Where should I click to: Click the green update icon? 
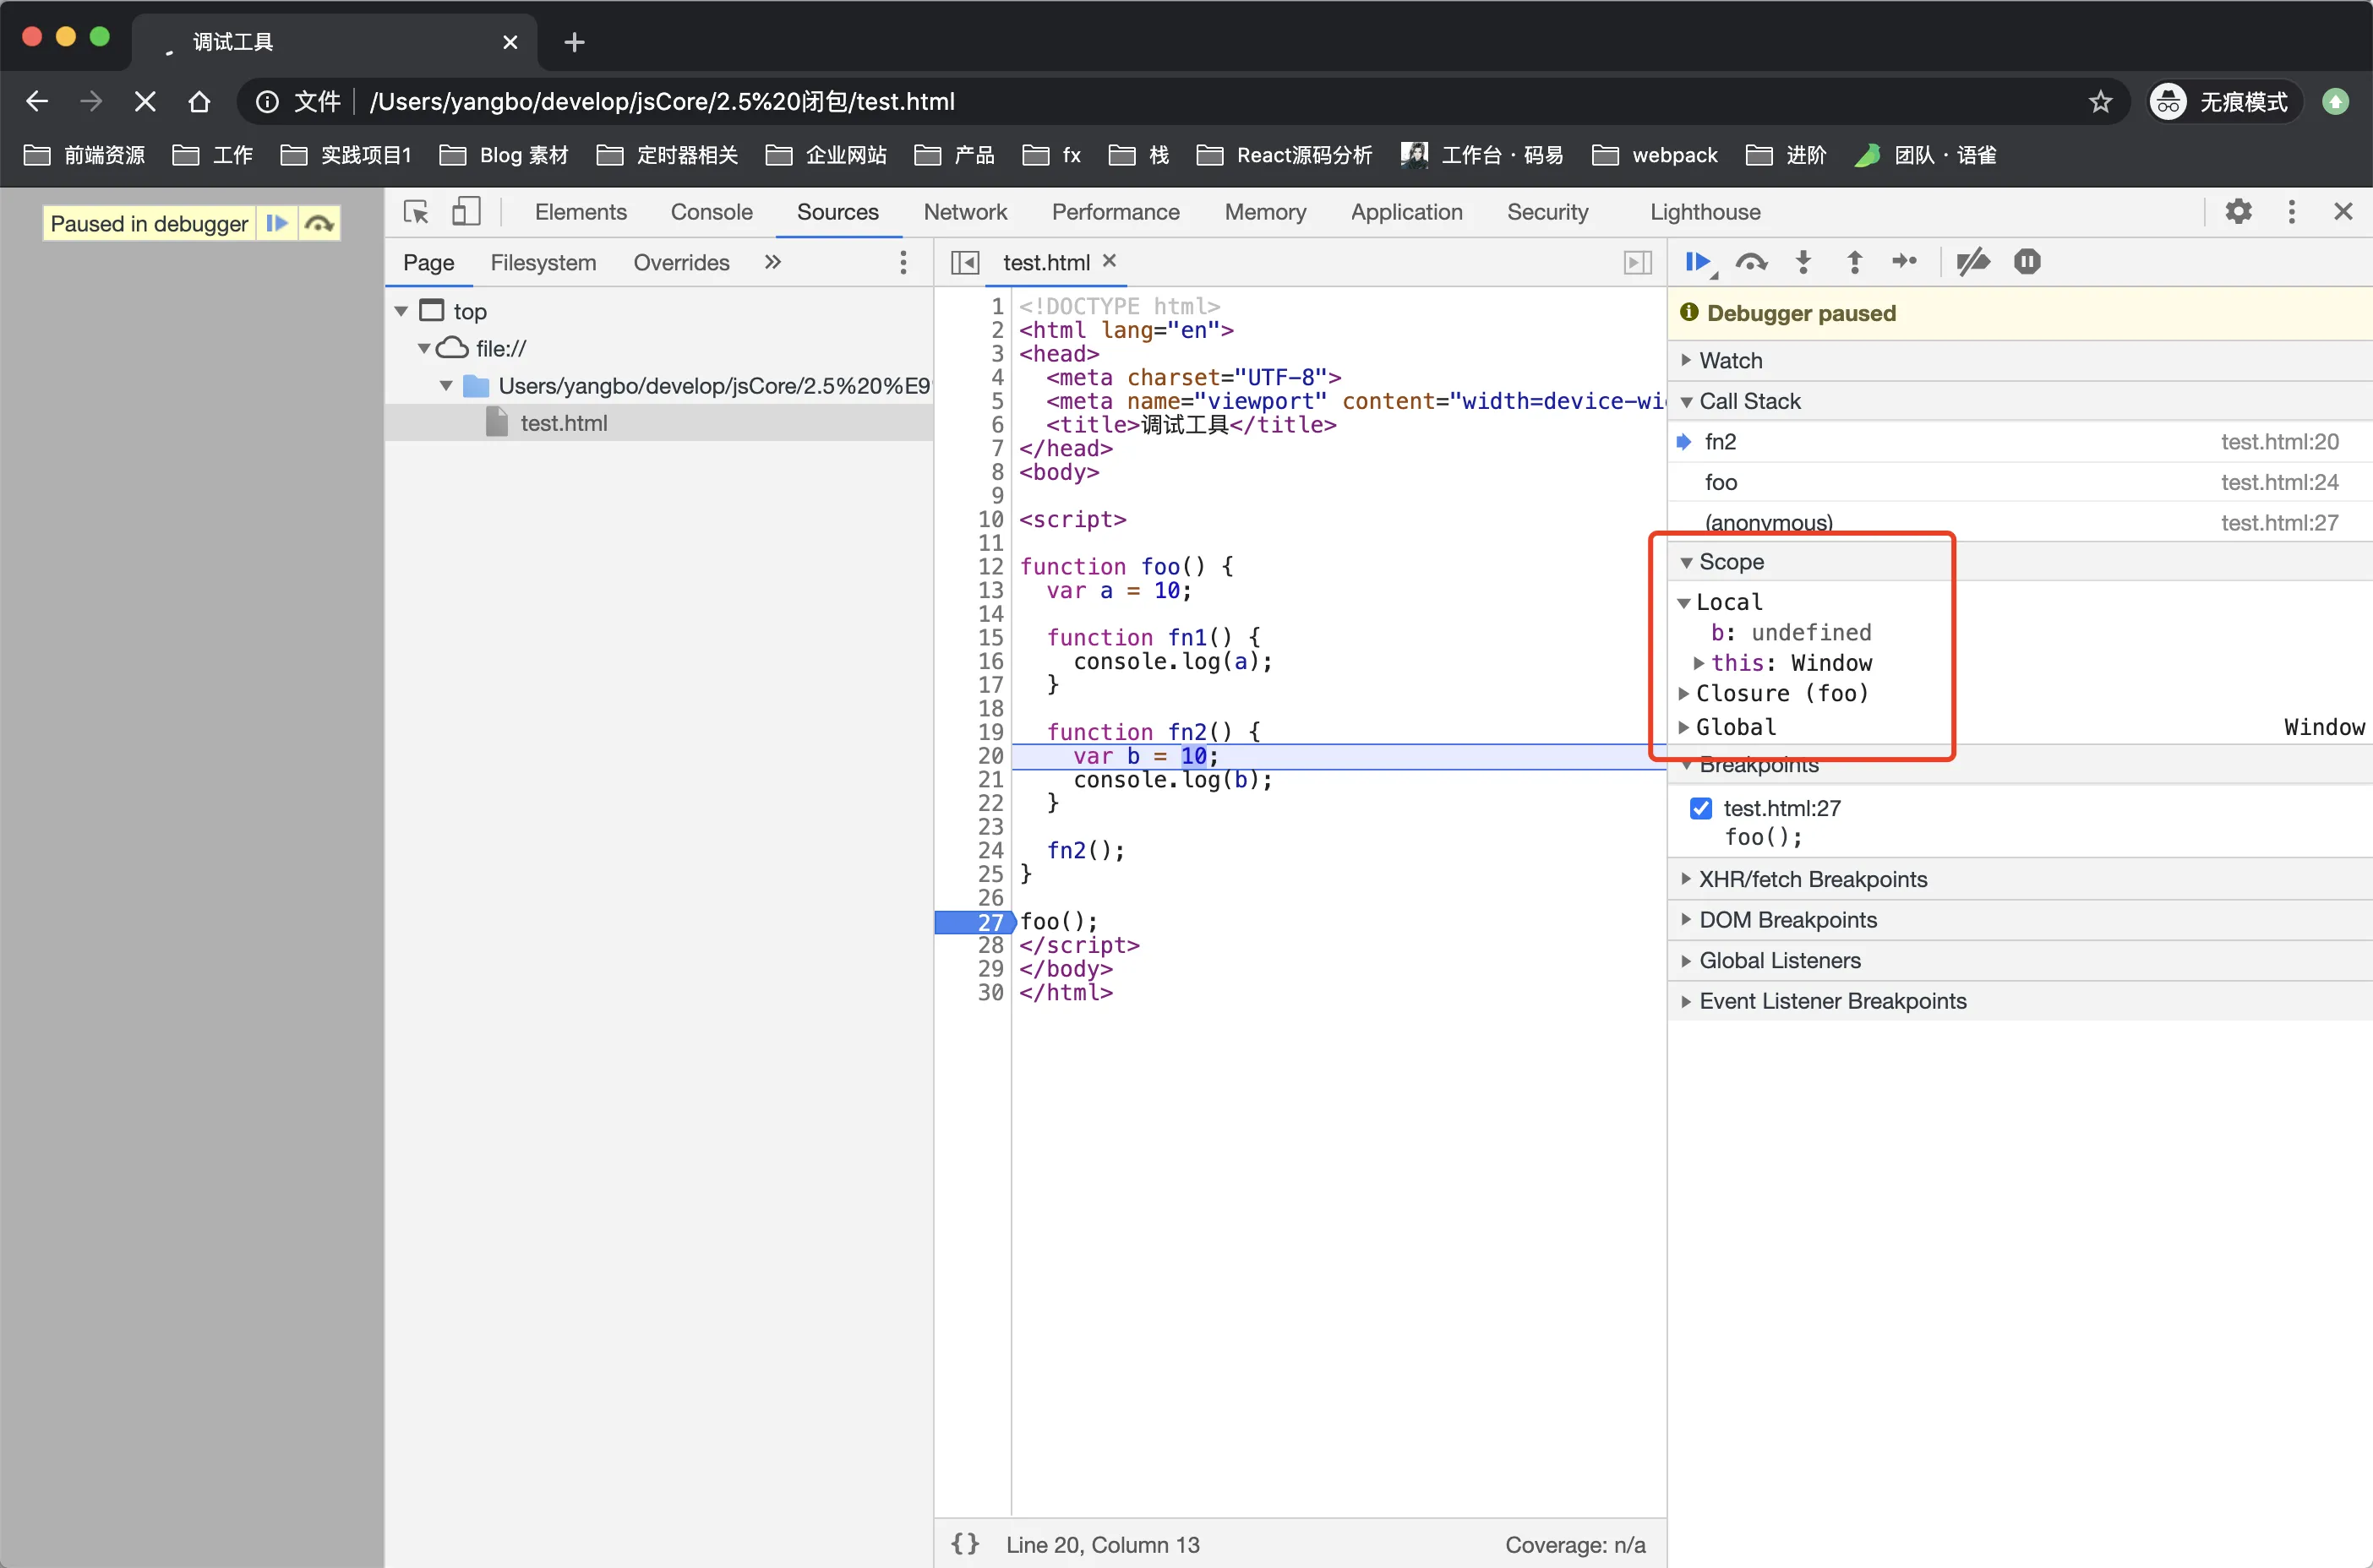pos(2335,102)
